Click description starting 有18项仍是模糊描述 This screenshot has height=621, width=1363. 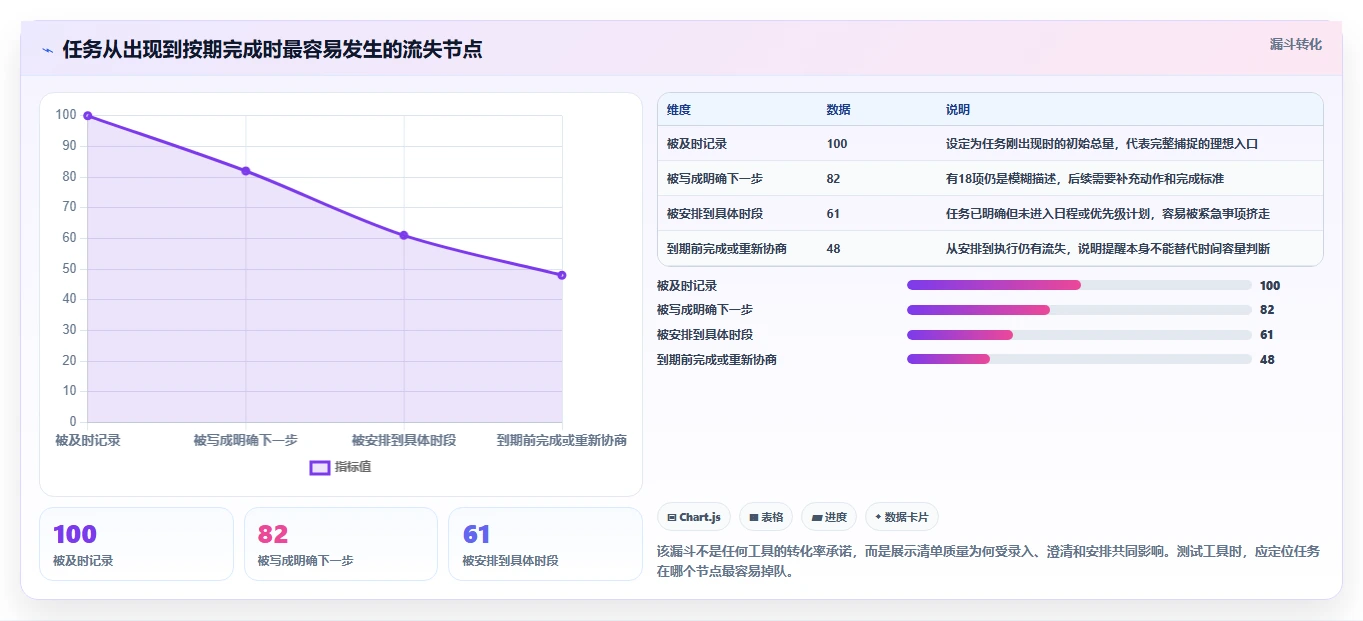[x=1085, y=178]
